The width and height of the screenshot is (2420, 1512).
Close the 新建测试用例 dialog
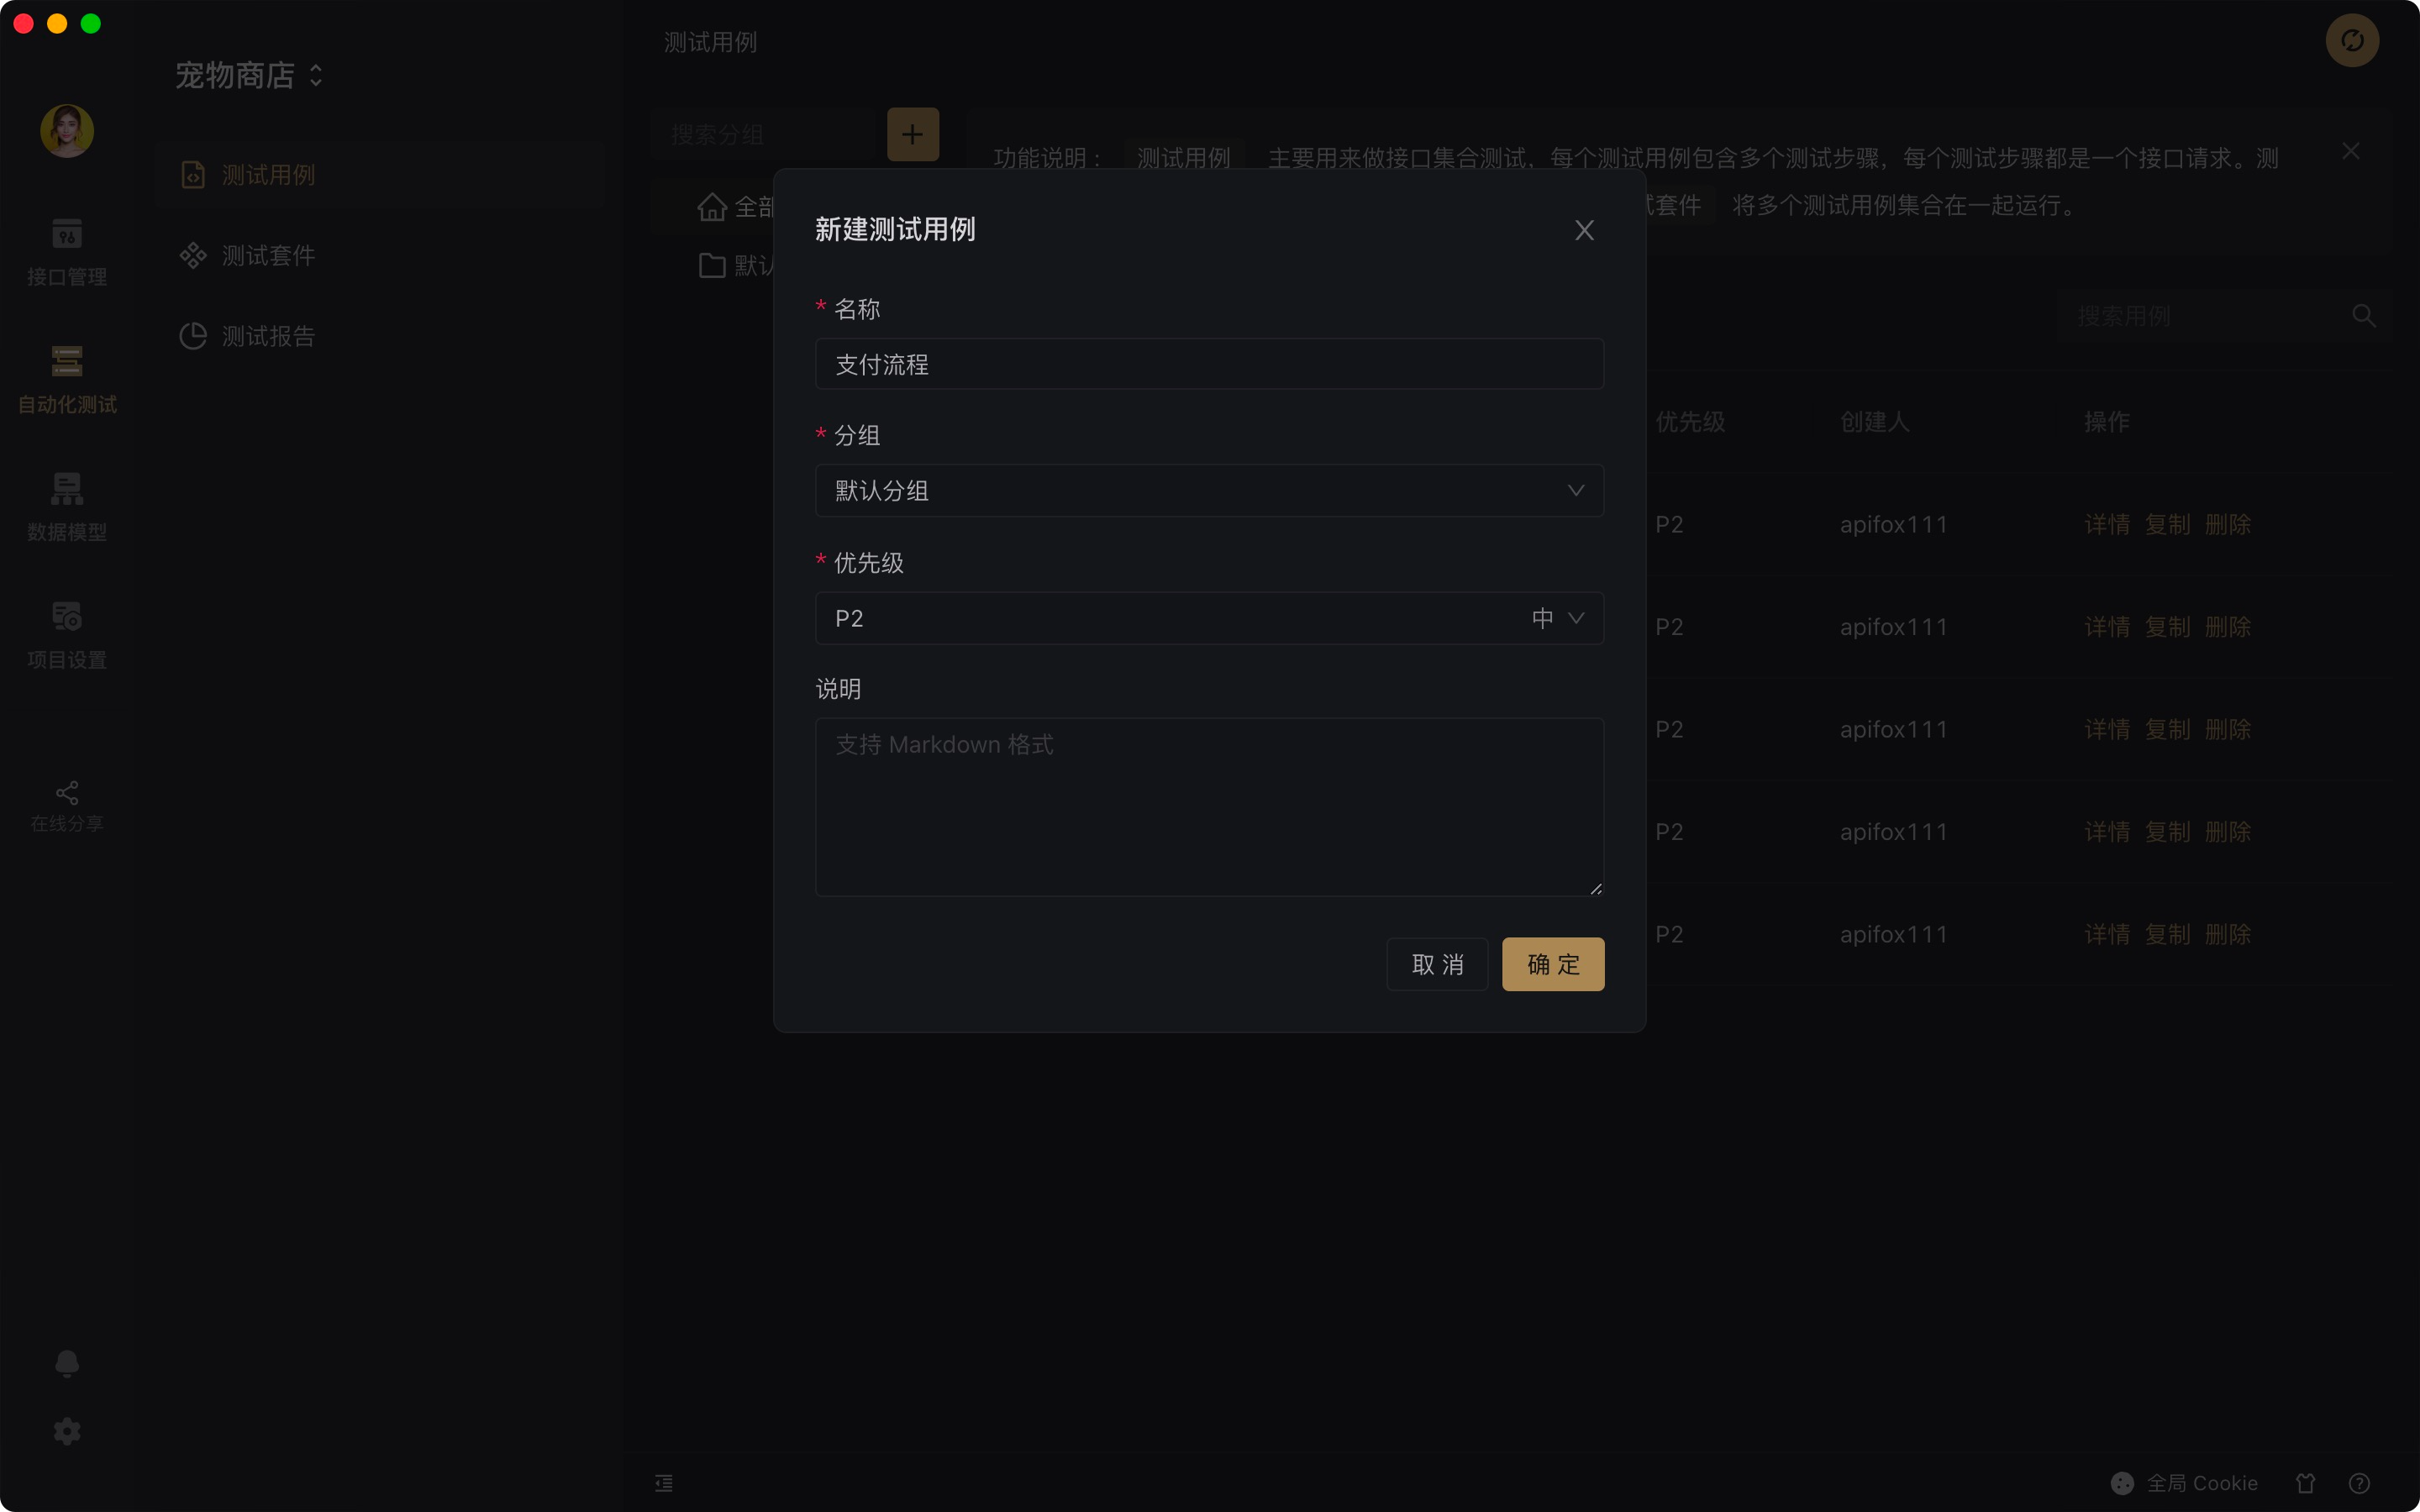1584,230
